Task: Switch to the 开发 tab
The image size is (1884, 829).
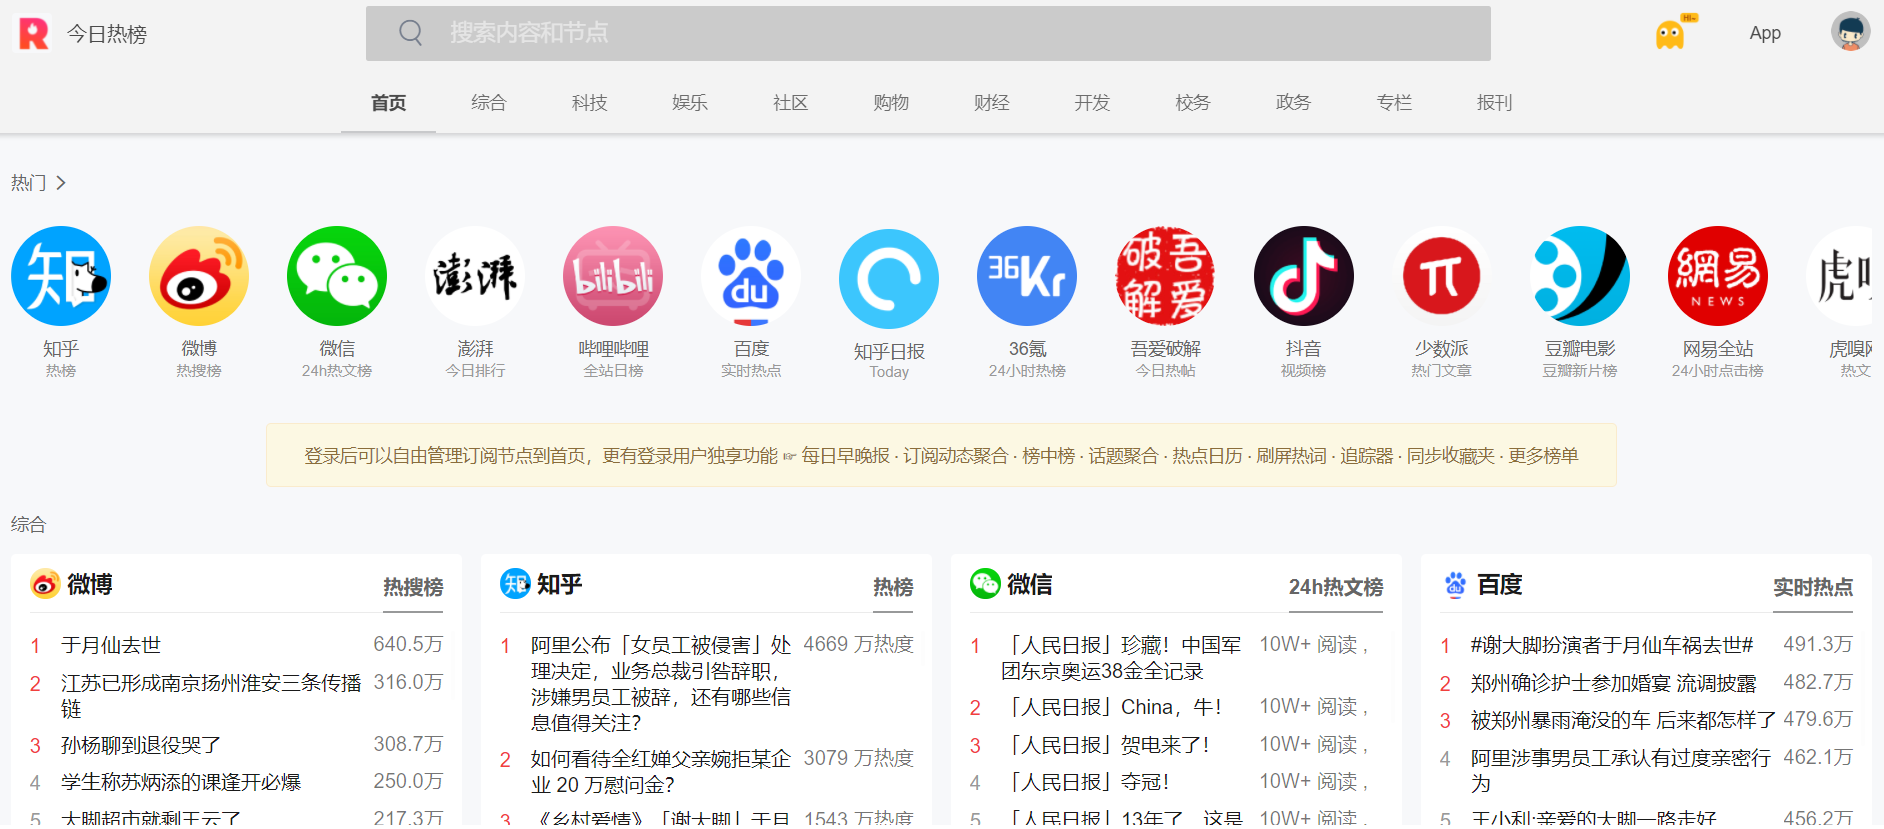Action: click(x=1092, y=103)
